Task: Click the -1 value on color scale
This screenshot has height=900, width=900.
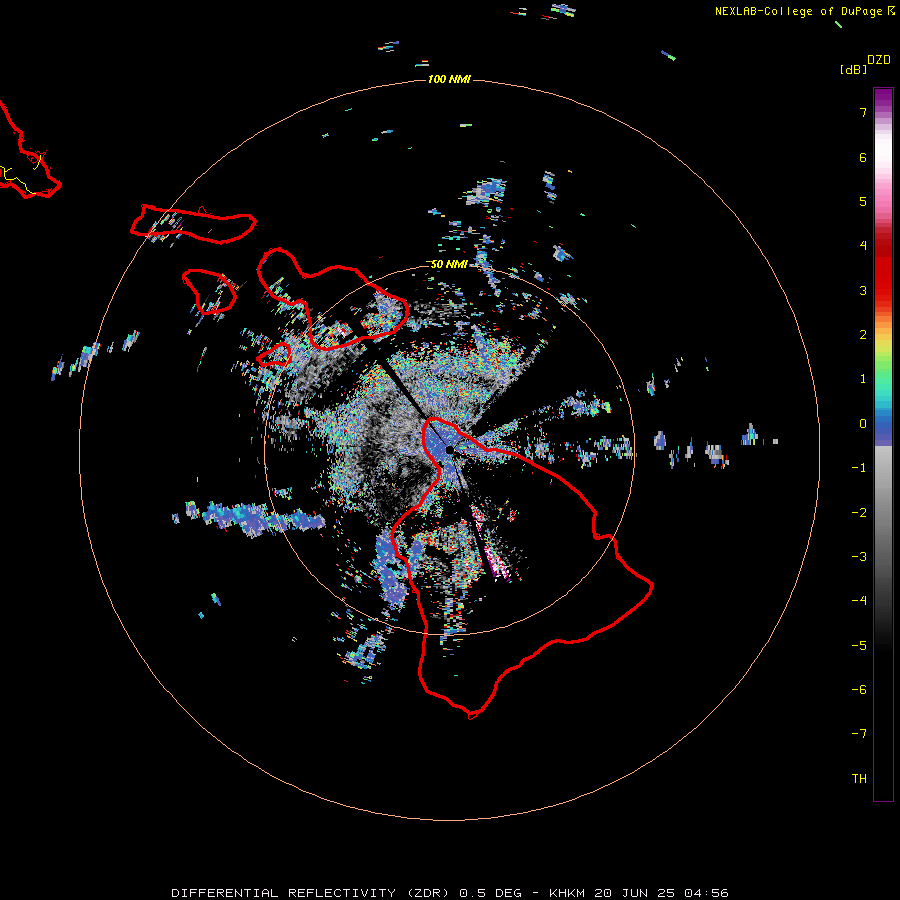Action: click(859, 468)
